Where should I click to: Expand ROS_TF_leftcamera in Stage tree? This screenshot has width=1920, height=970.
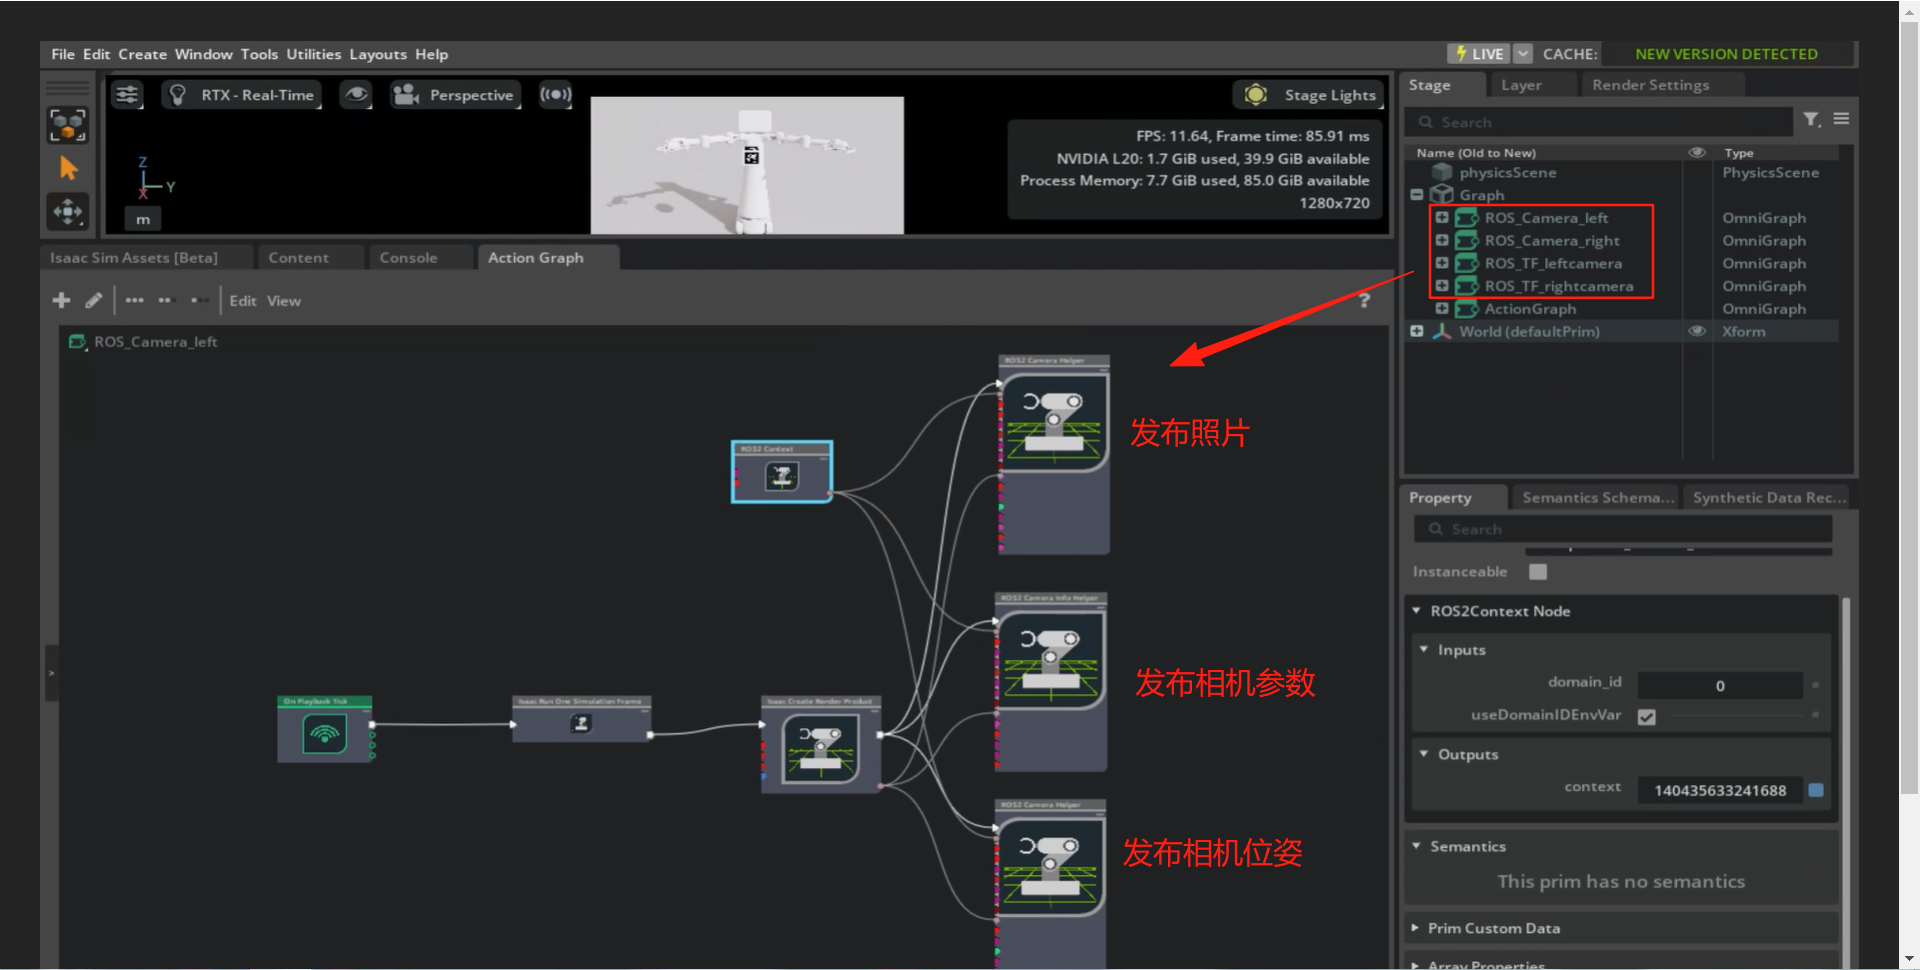click(x=1442, y=263)
